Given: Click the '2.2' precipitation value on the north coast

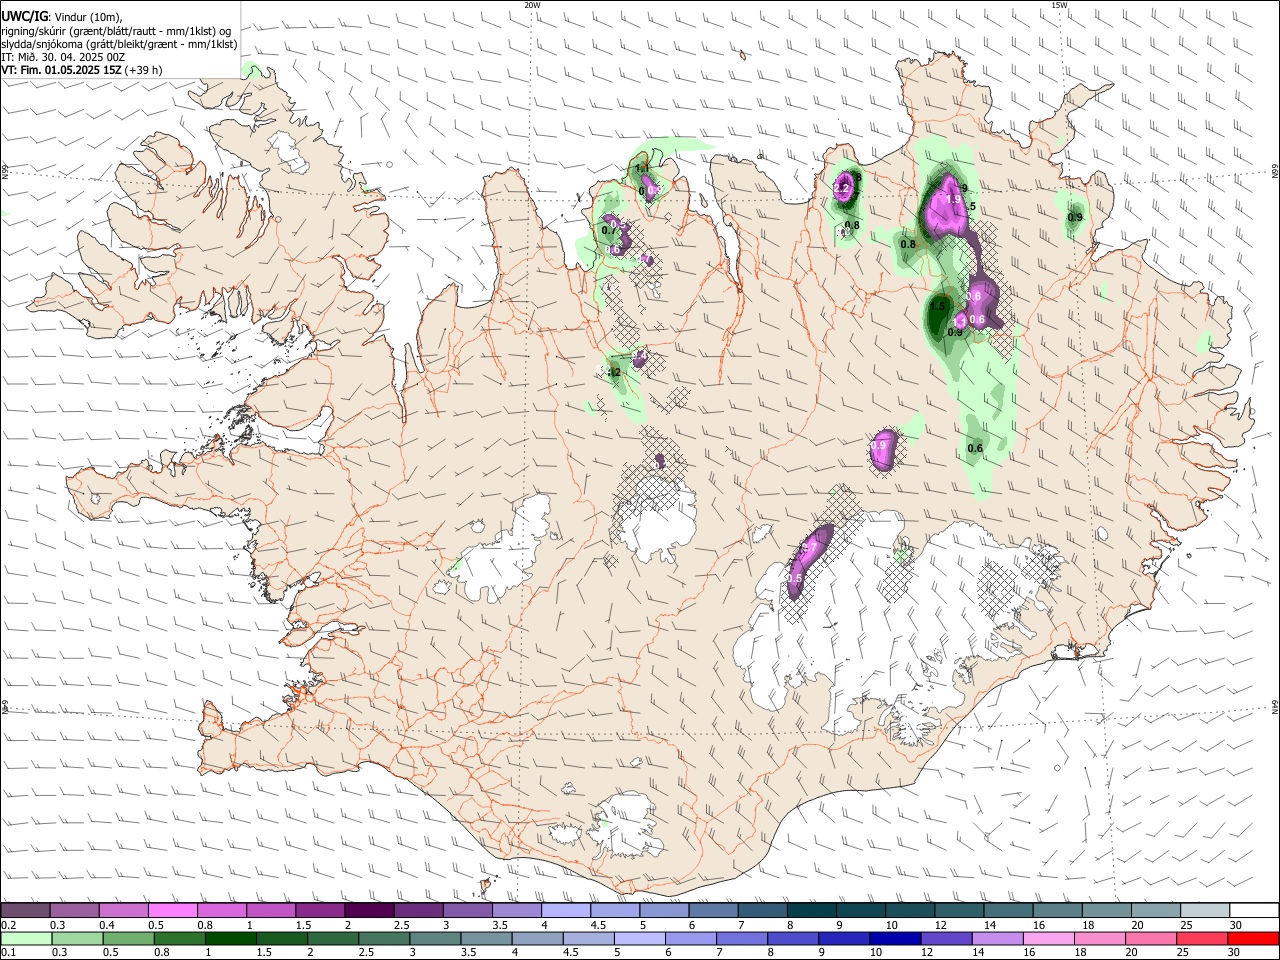Looking at the screenshot, I should tap(841, 188).
